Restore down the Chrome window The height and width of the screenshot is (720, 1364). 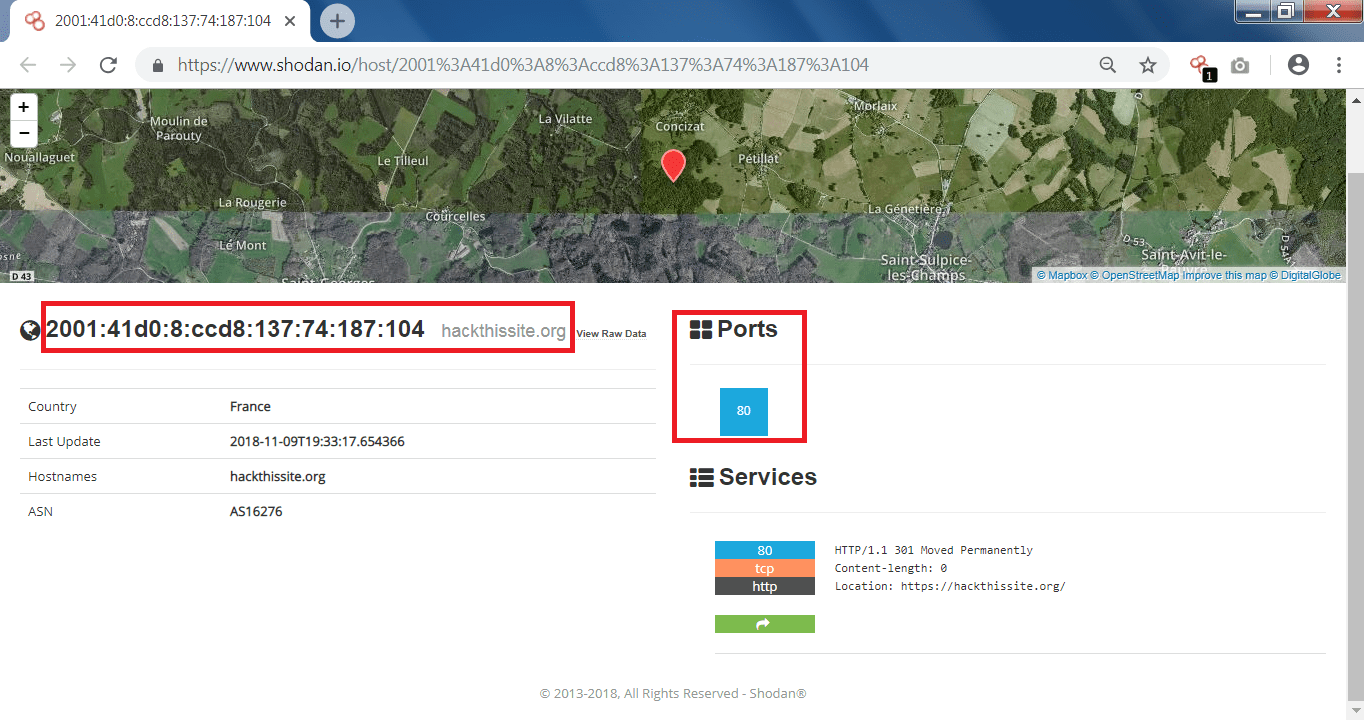(x=1287, y=10)
